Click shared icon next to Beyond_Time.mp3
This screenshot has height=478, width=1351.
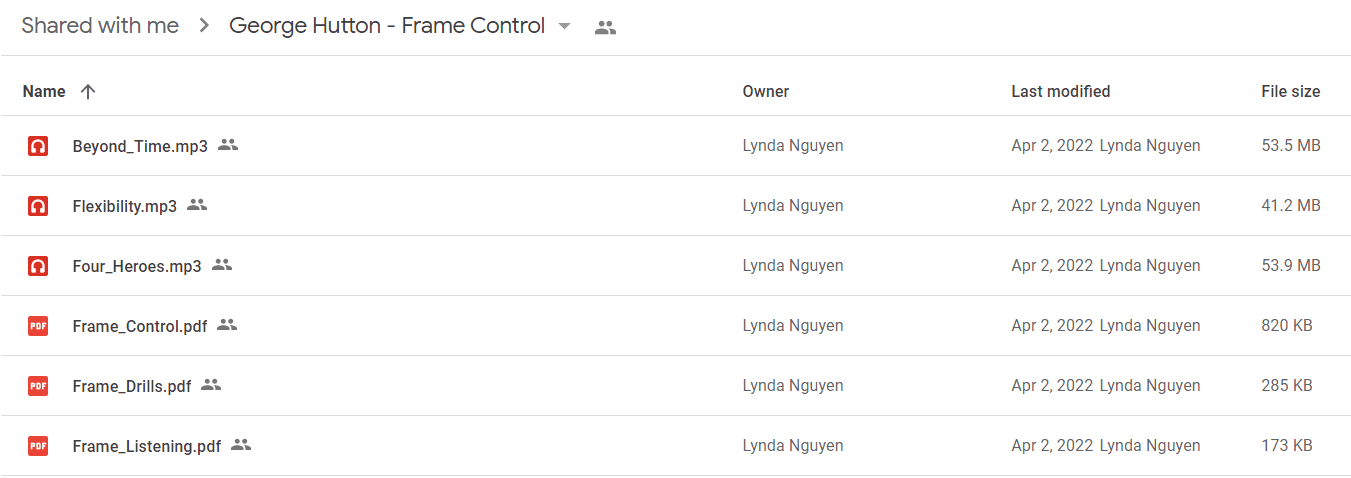pos(228,145)
